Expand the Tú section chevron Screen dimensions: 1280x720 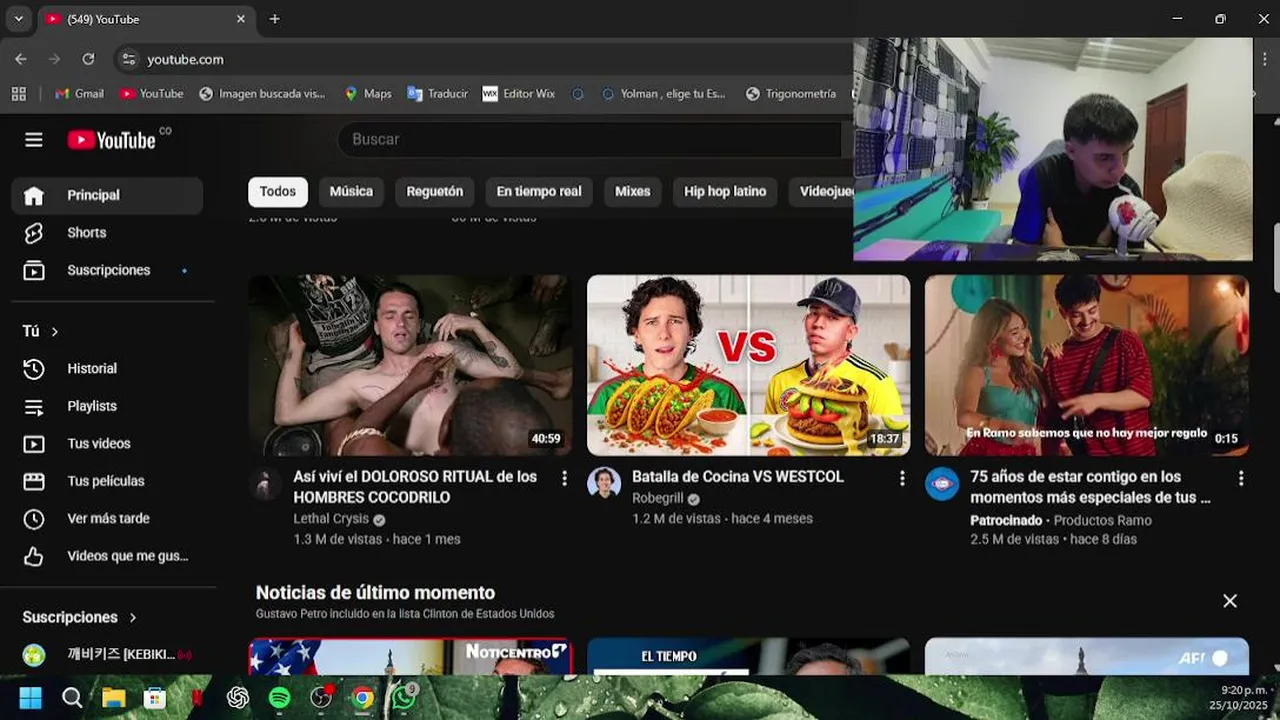coord(55,331)
